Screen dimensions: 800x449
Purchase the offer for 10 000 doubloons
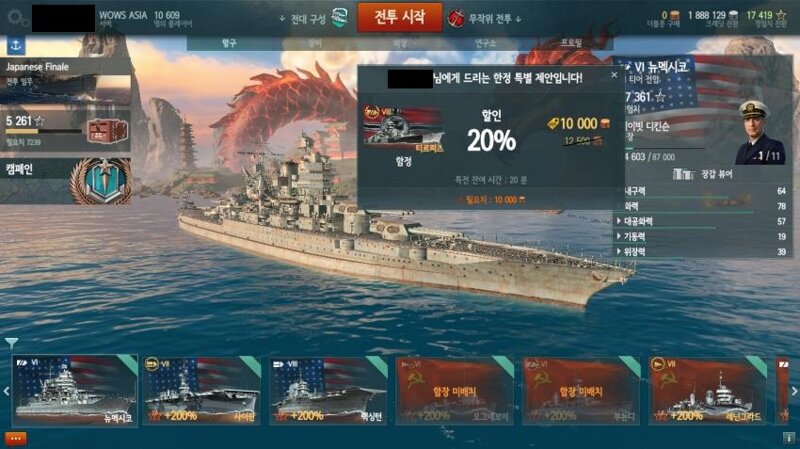pos(491,200)
